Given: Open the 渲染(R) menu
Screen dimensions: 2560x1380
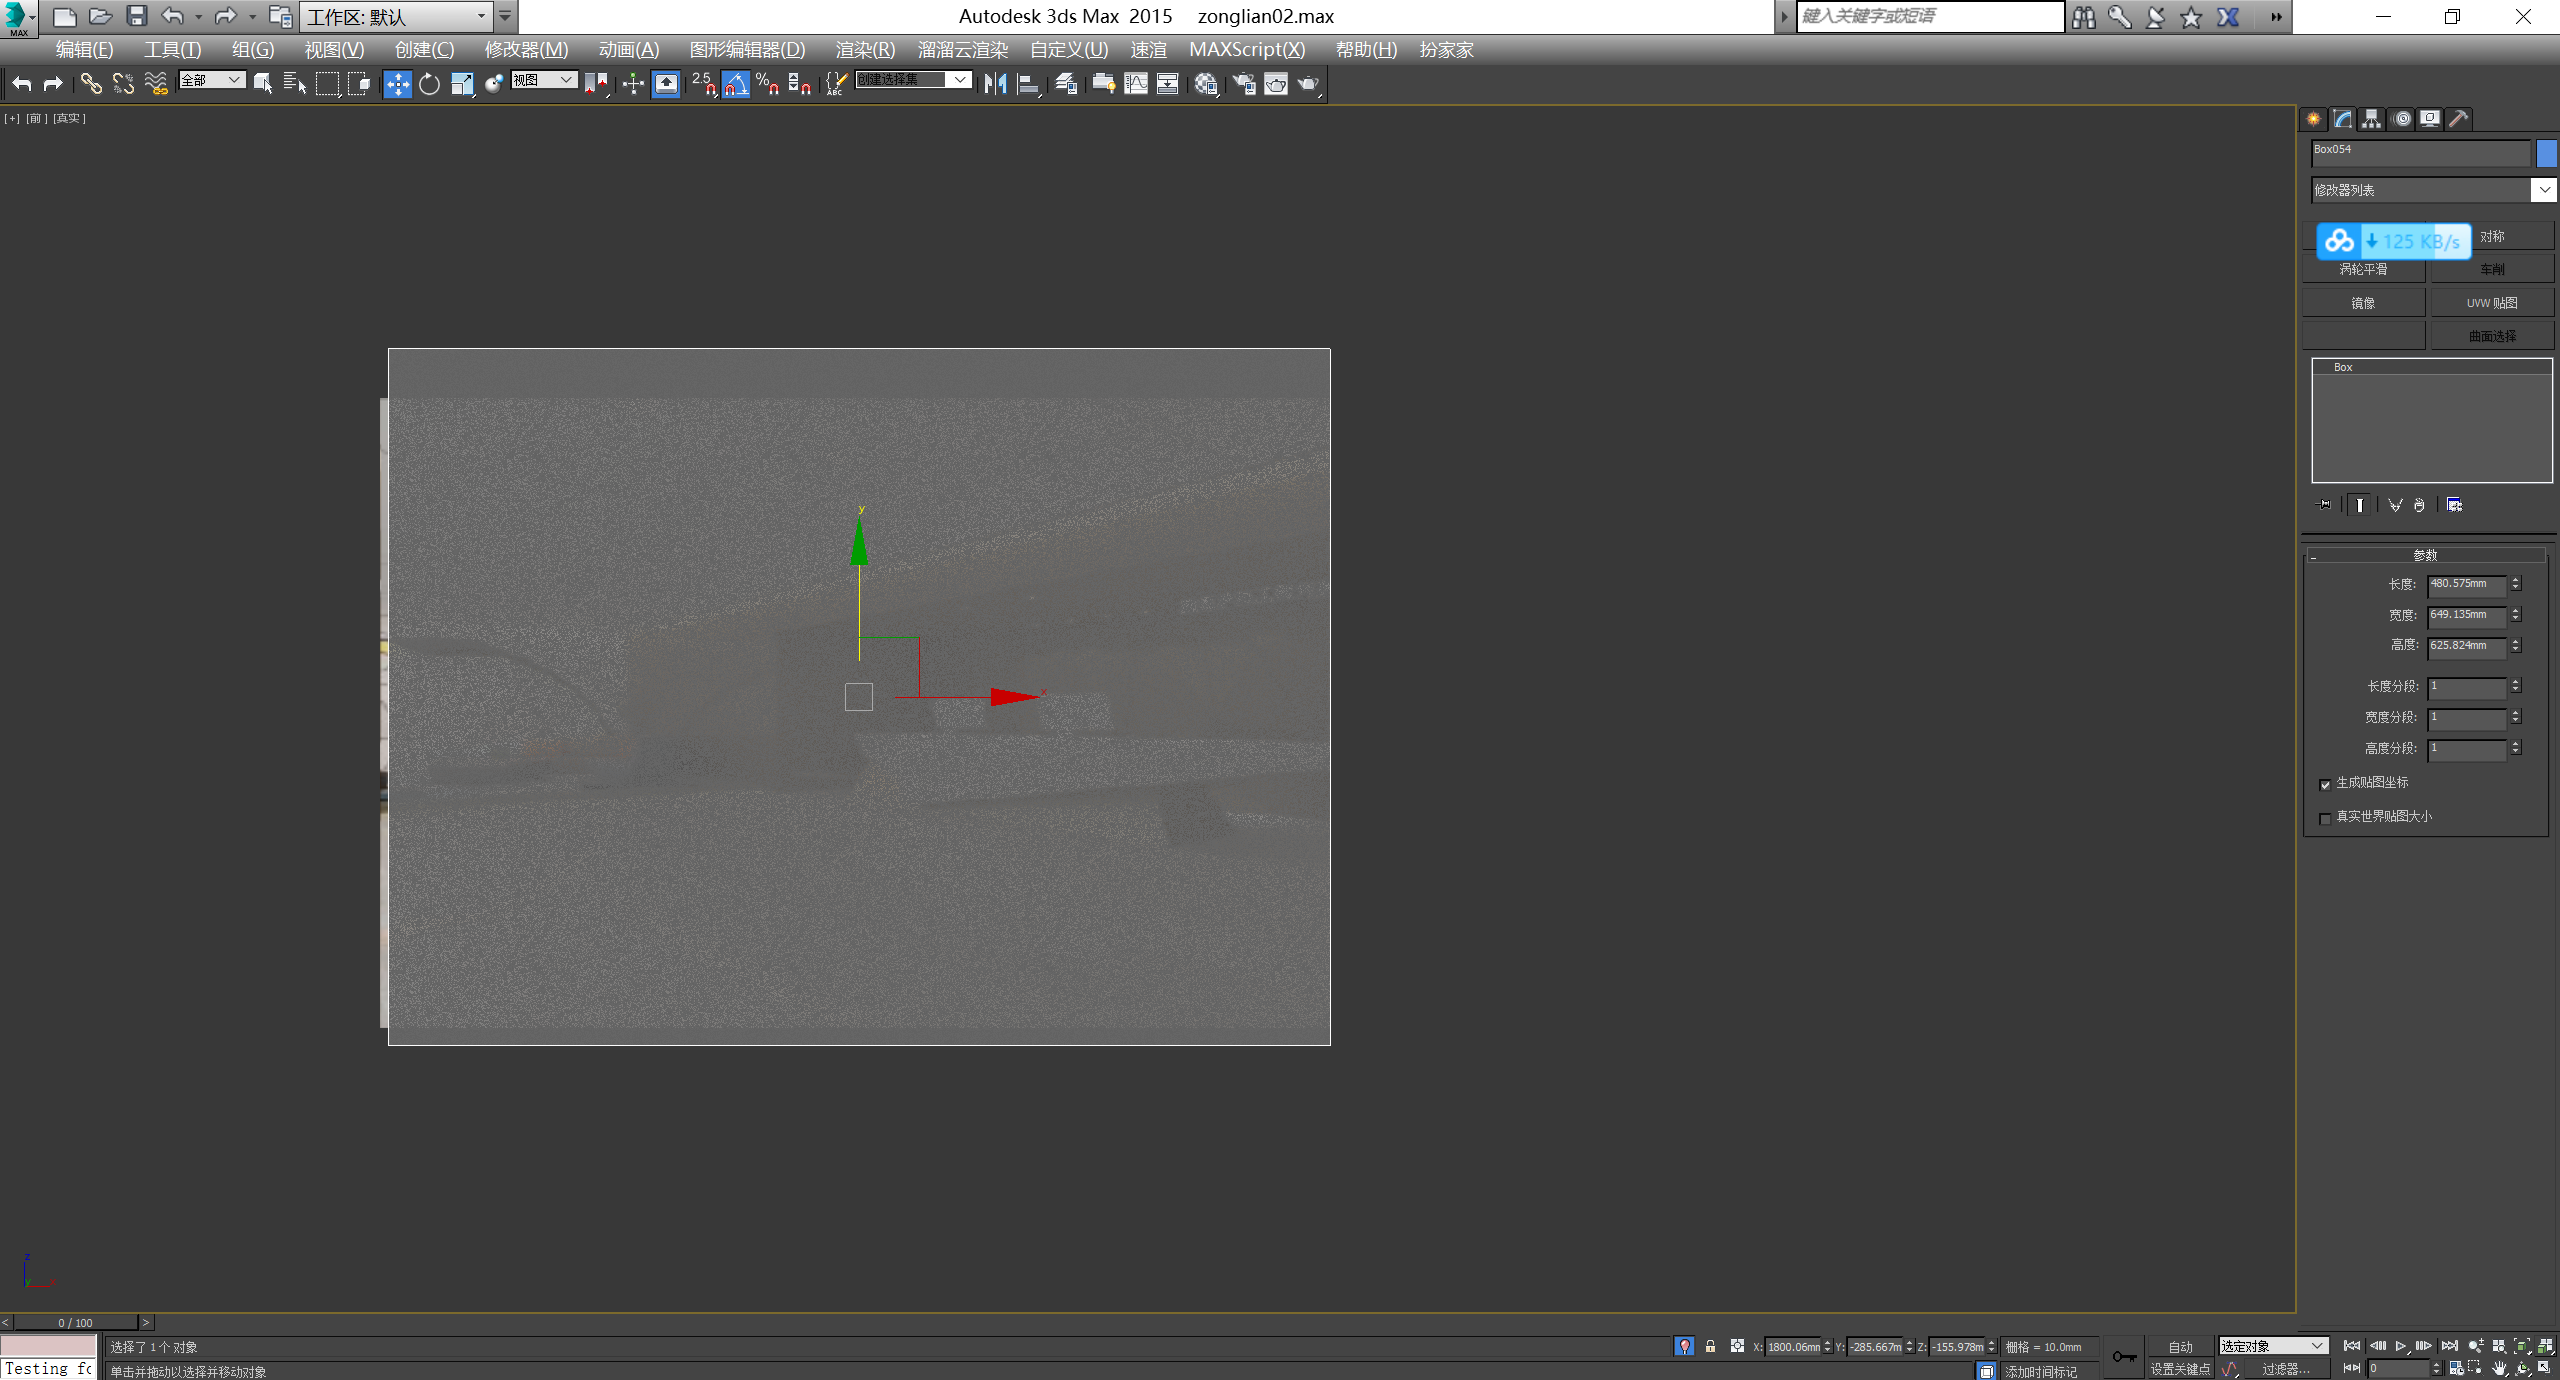Looking at the screenshot, I should [x=865, y=50].
